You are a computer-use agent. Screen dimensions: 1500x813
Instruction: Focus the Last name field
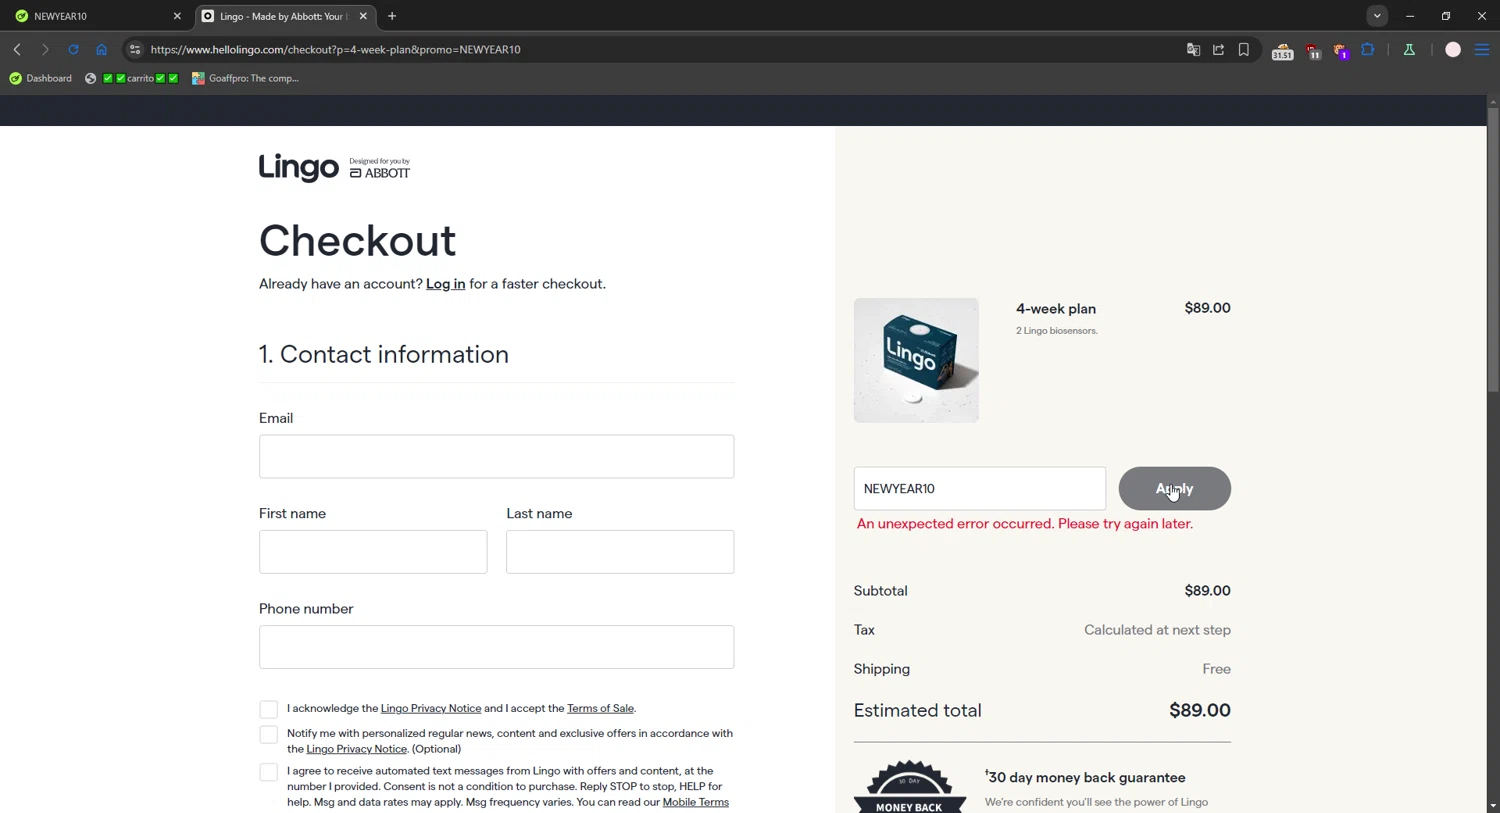[620, 552]
